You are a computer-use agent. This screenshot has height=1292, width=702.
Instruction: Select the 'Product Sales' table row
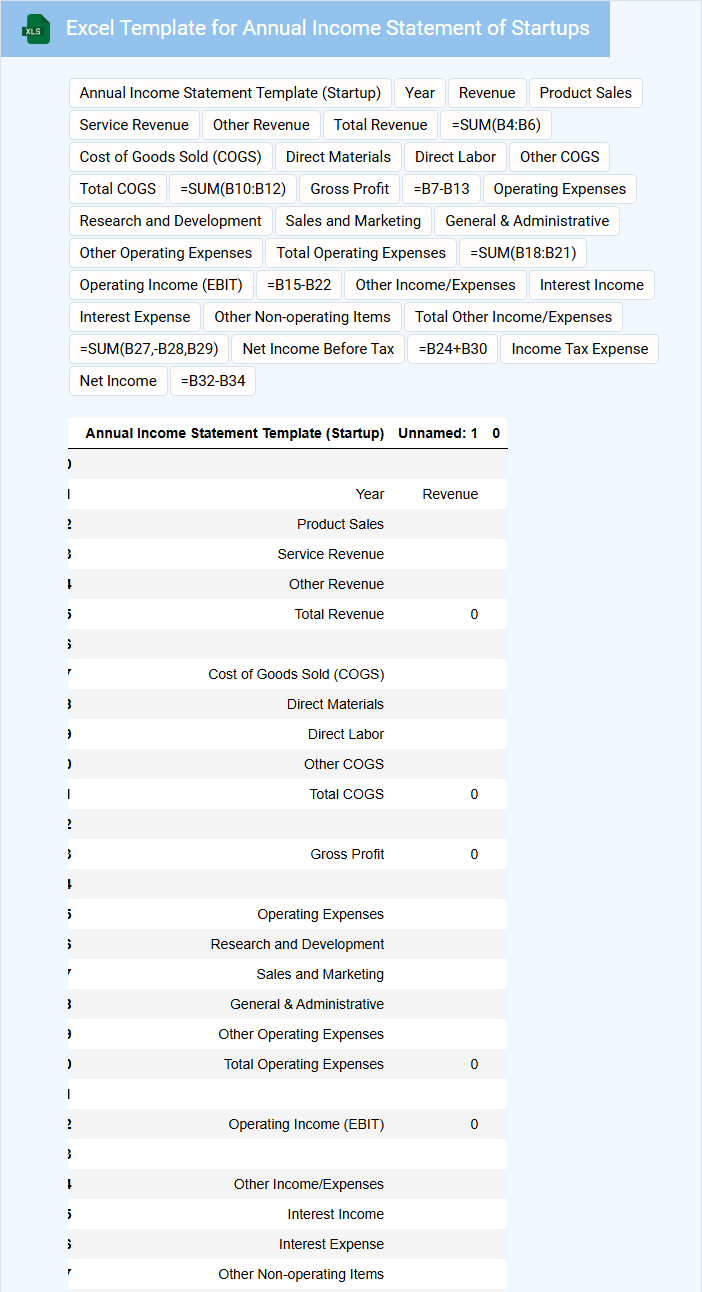[x=288, y=524]
